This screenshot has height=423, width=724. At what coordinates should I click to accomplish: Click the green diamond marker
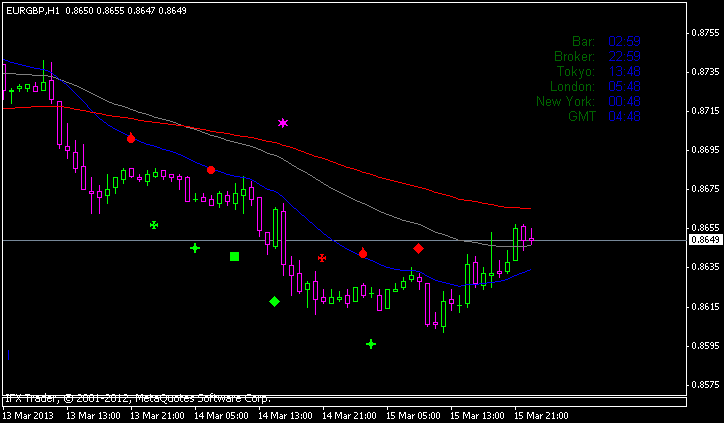tap(274, 301)
